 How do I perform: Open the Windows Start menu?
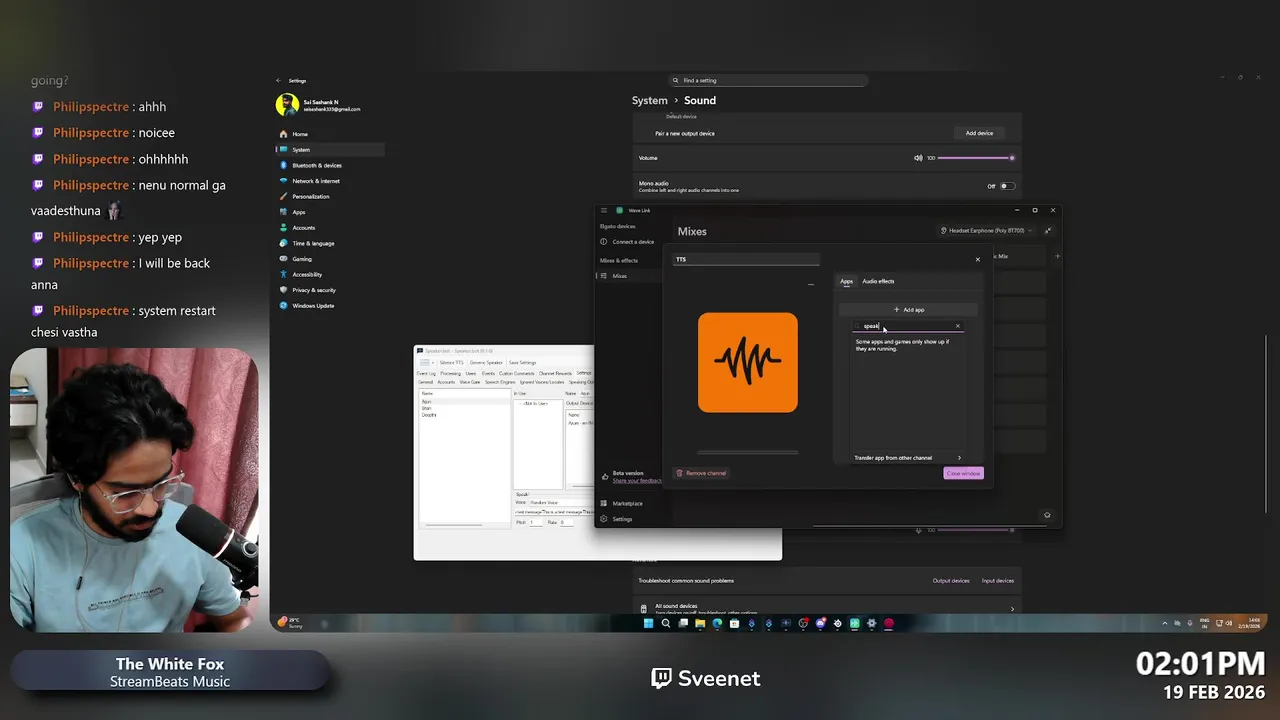tap(648, 623)
